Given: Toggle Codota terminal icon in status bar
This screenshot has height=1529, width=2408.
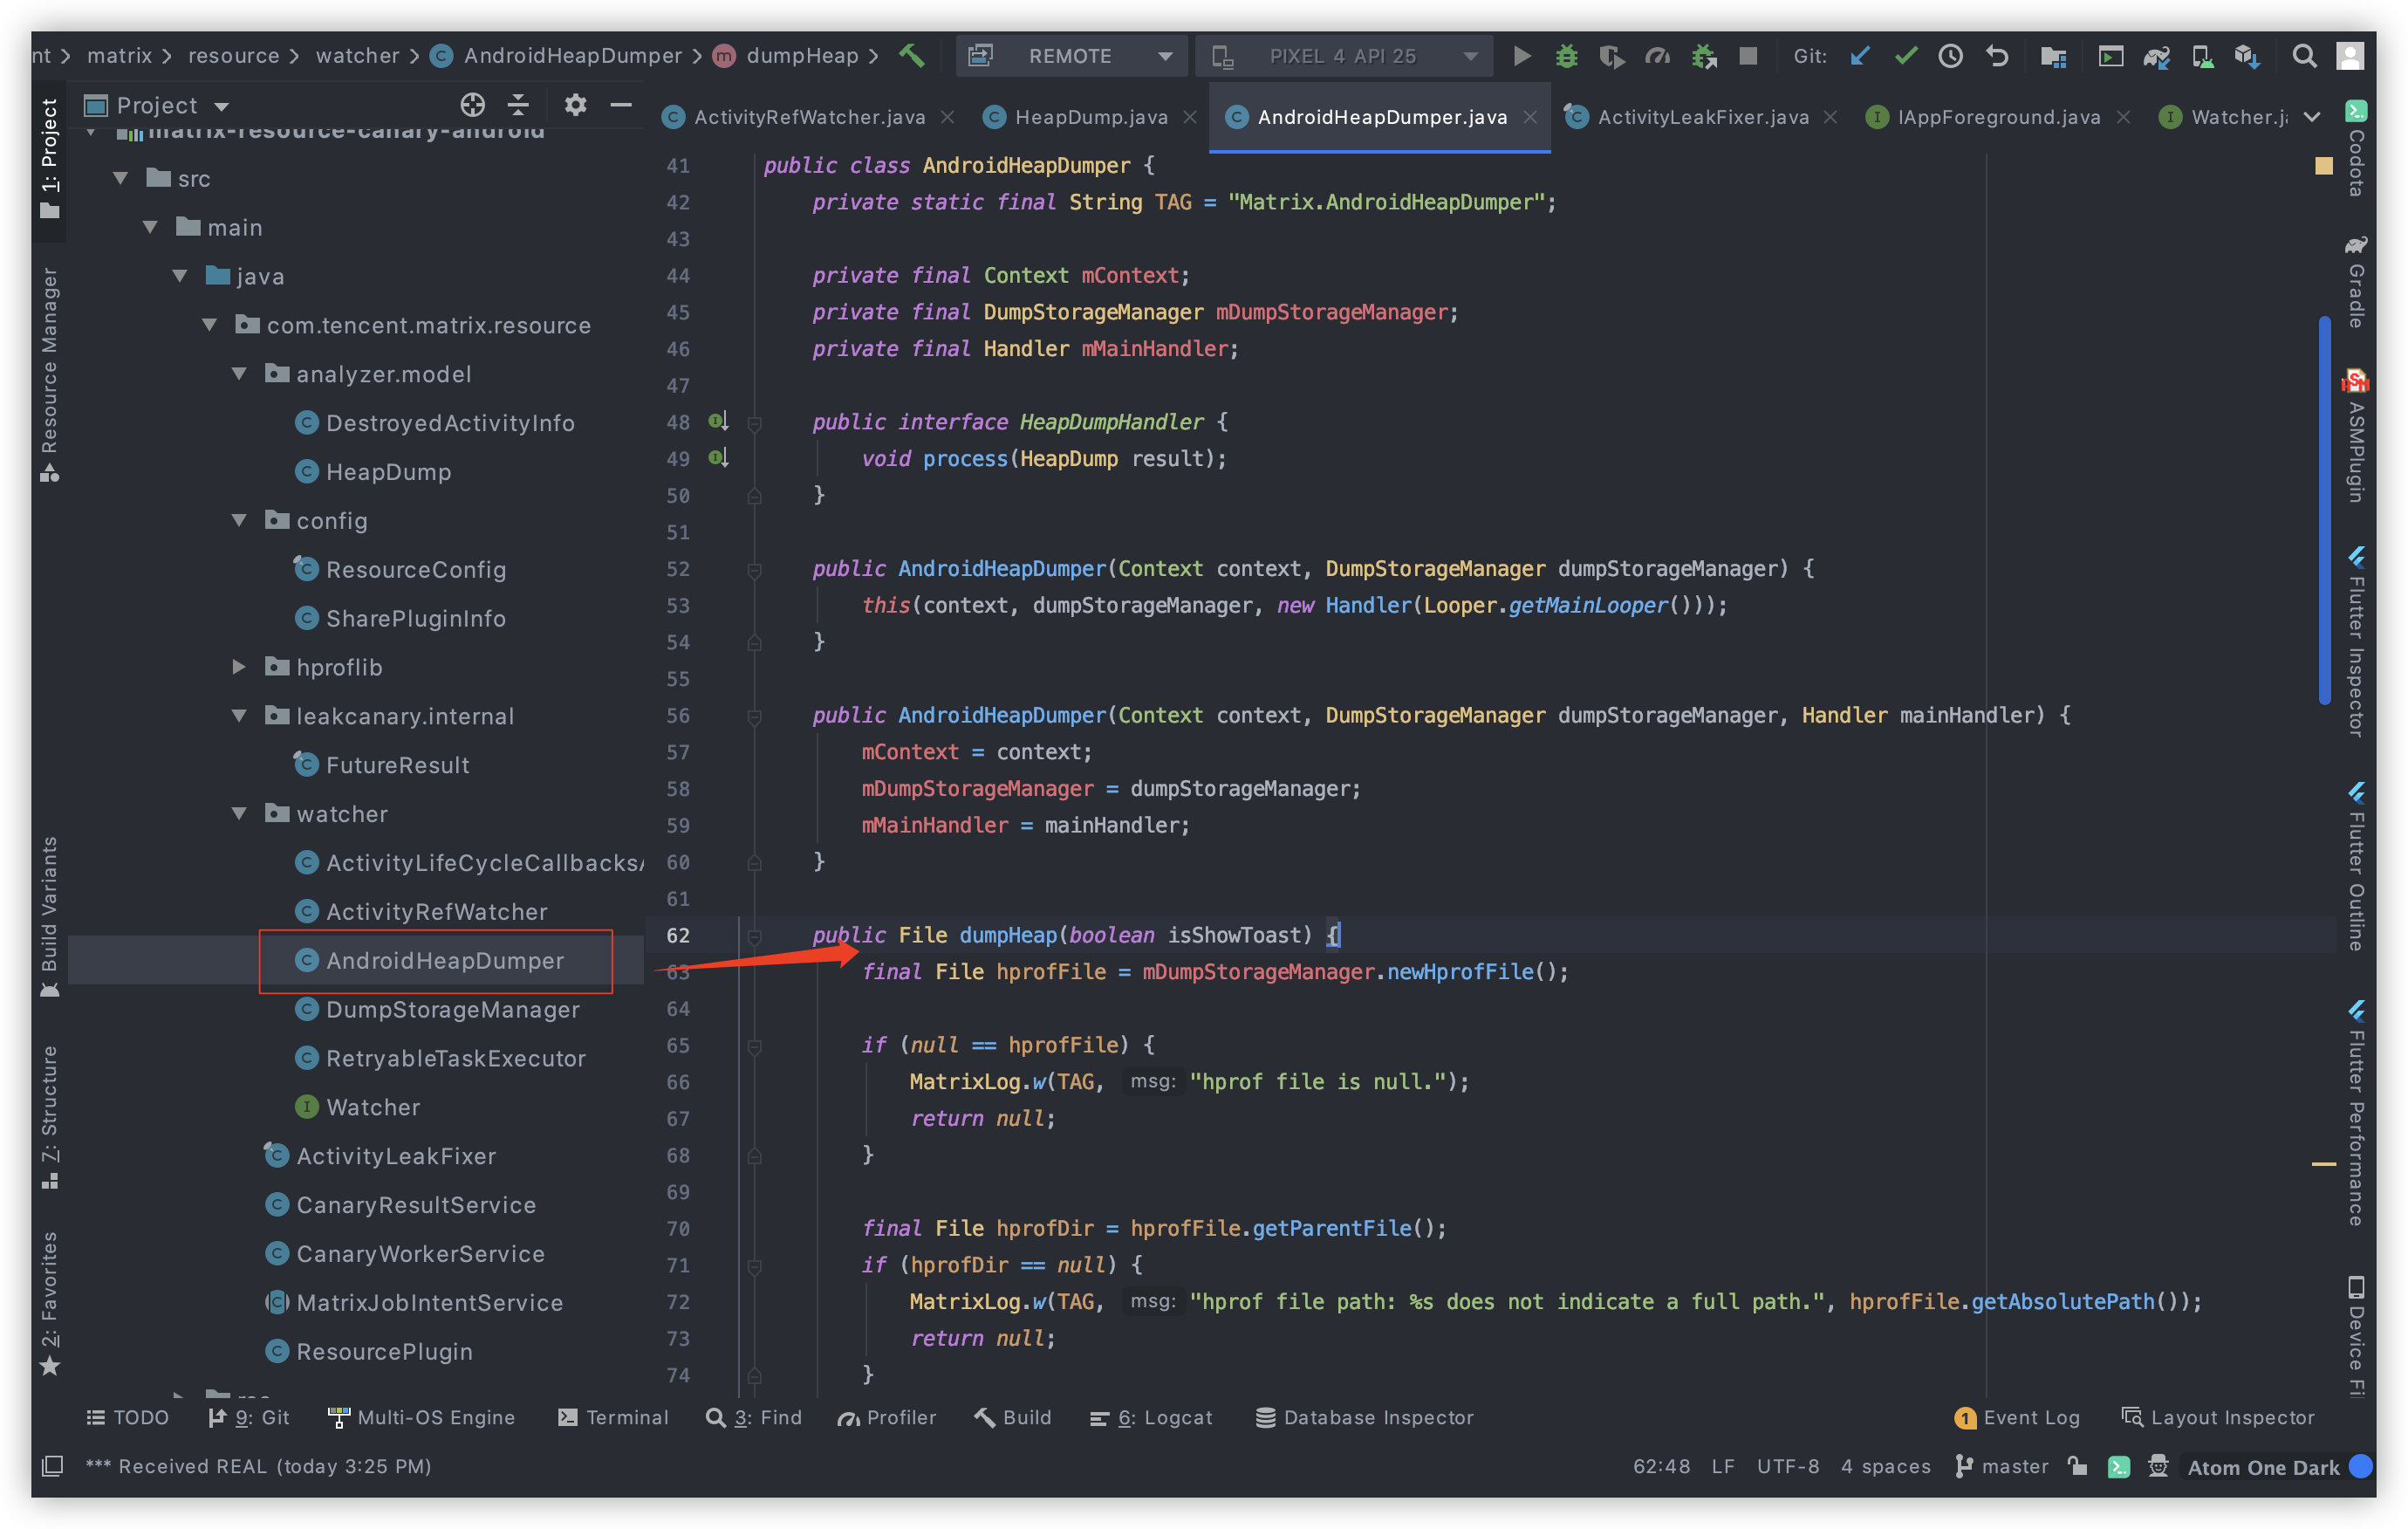Looking at the screenshot, I should coord(2118,1466).
